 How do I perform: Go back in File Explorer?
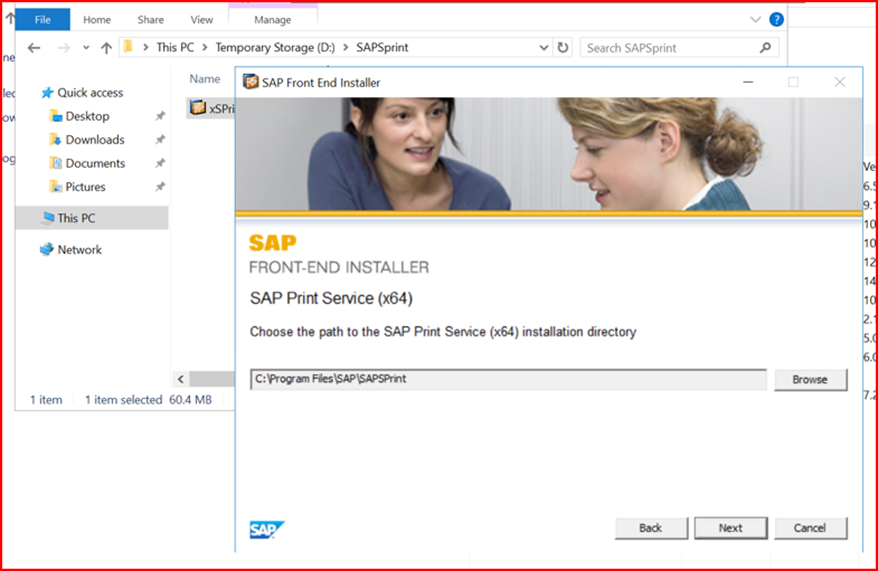[34, 48]
